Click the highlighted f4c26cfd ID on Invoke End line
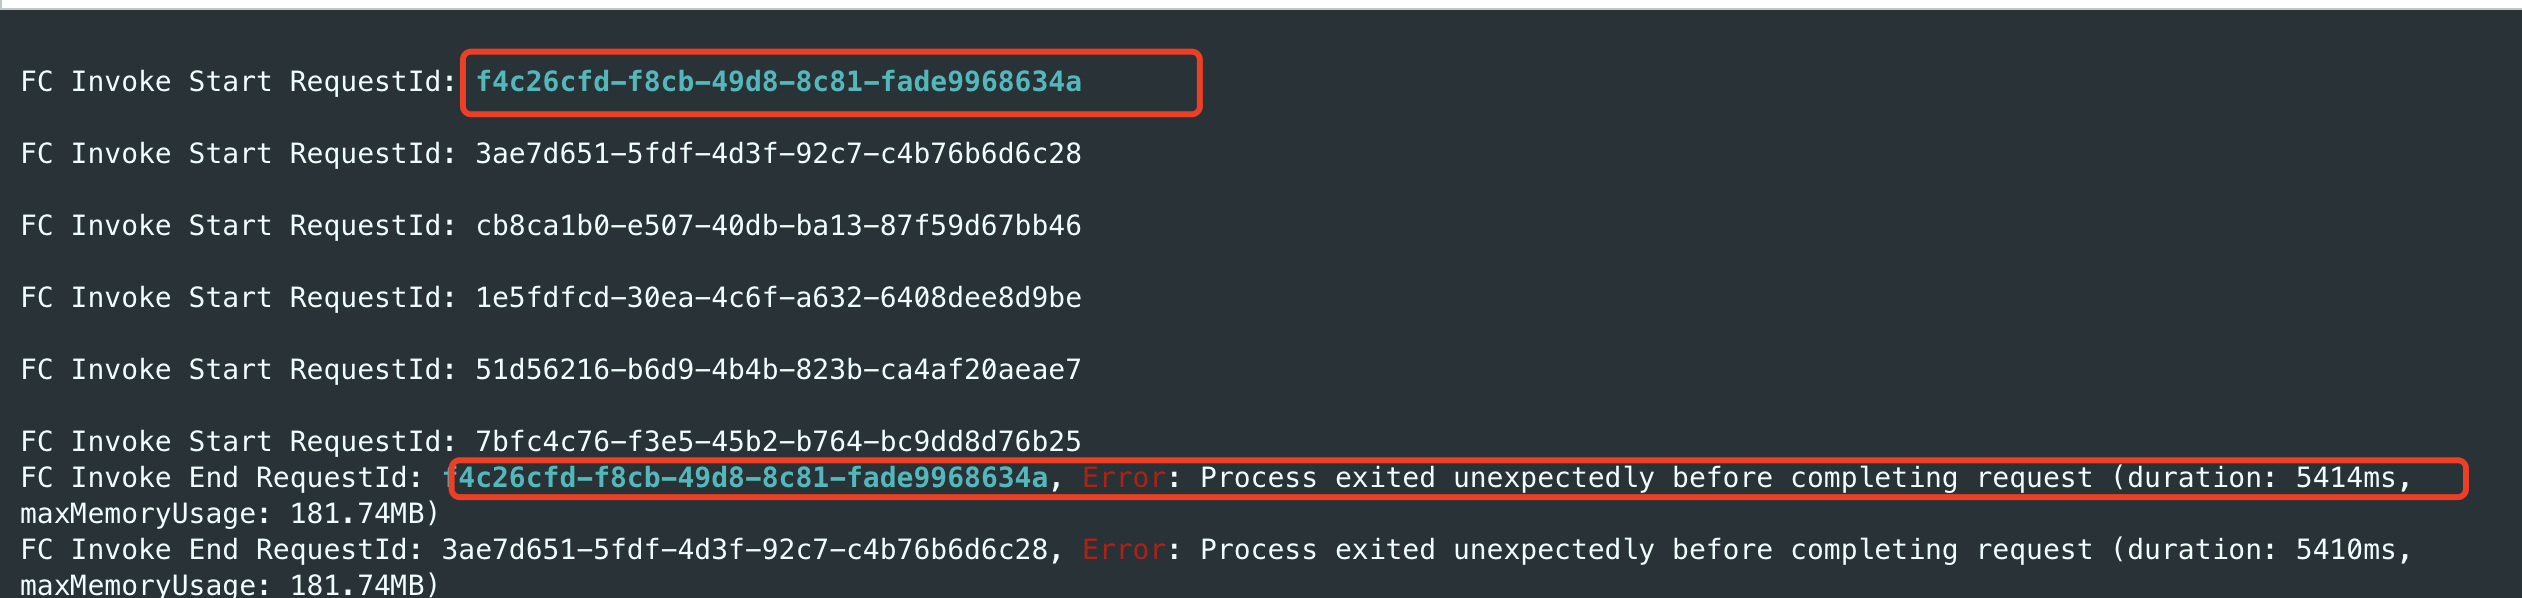Screen dimensions: 2522x598 pos(745,478)
